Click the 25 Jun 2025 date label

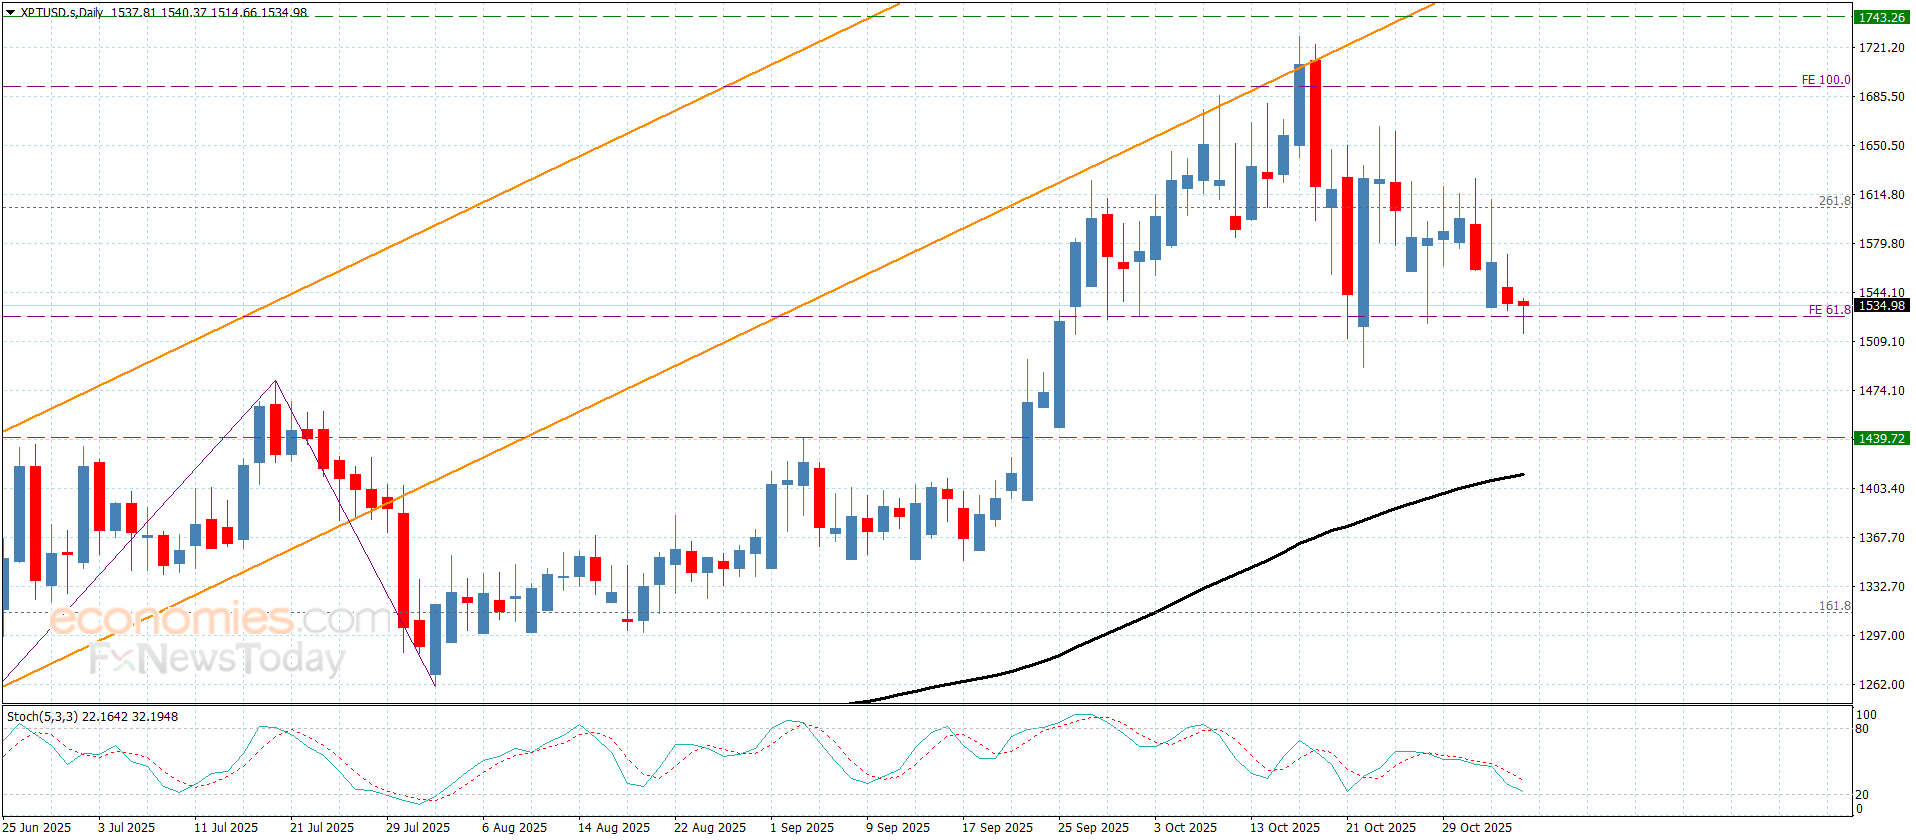[x=38, y=827]
